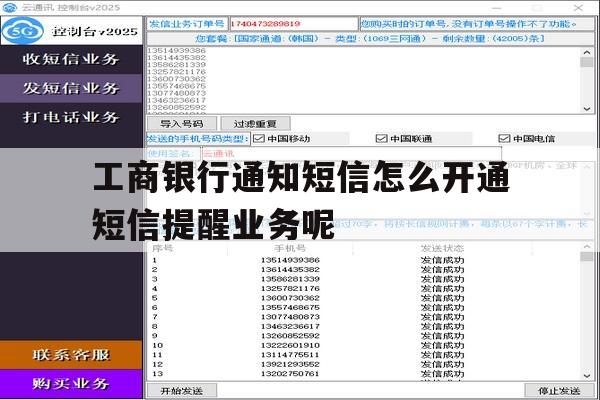The image size is (600, 400).
Task: Click the title bar cloud app icon
Action: (x=10, y=7)
